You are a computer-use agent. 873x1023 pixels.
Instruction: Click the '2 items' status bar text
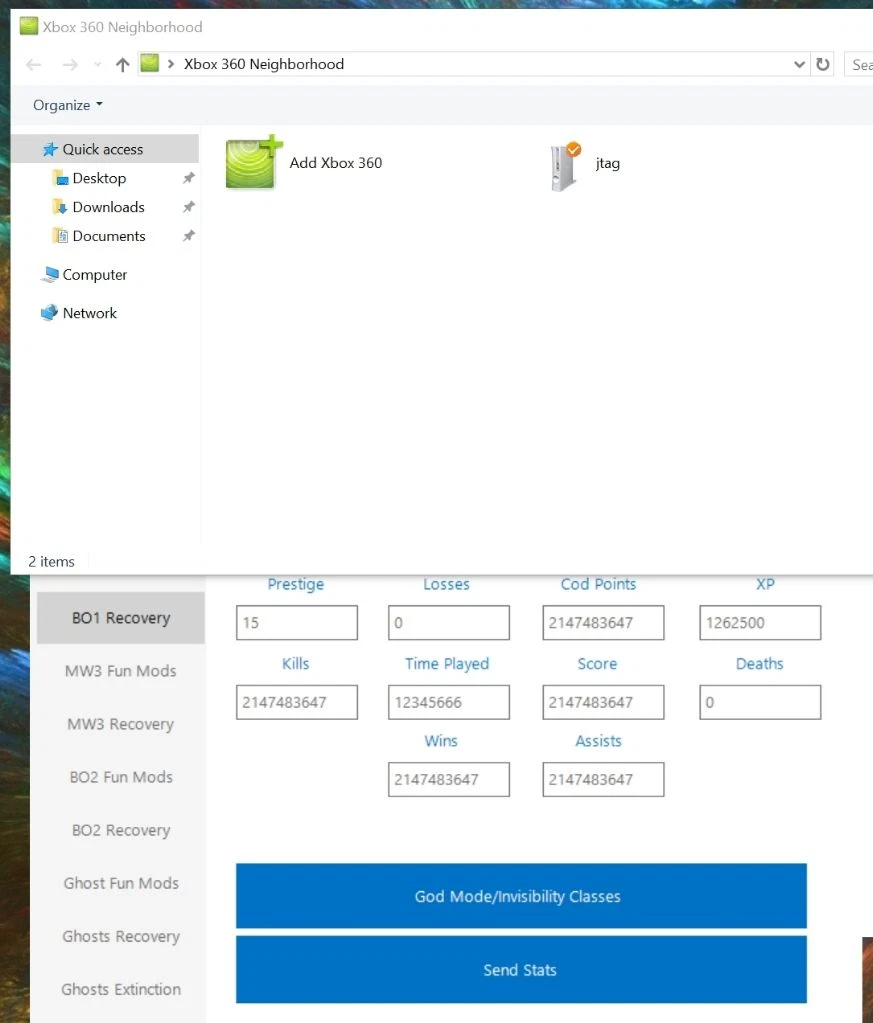coord(51,562)
